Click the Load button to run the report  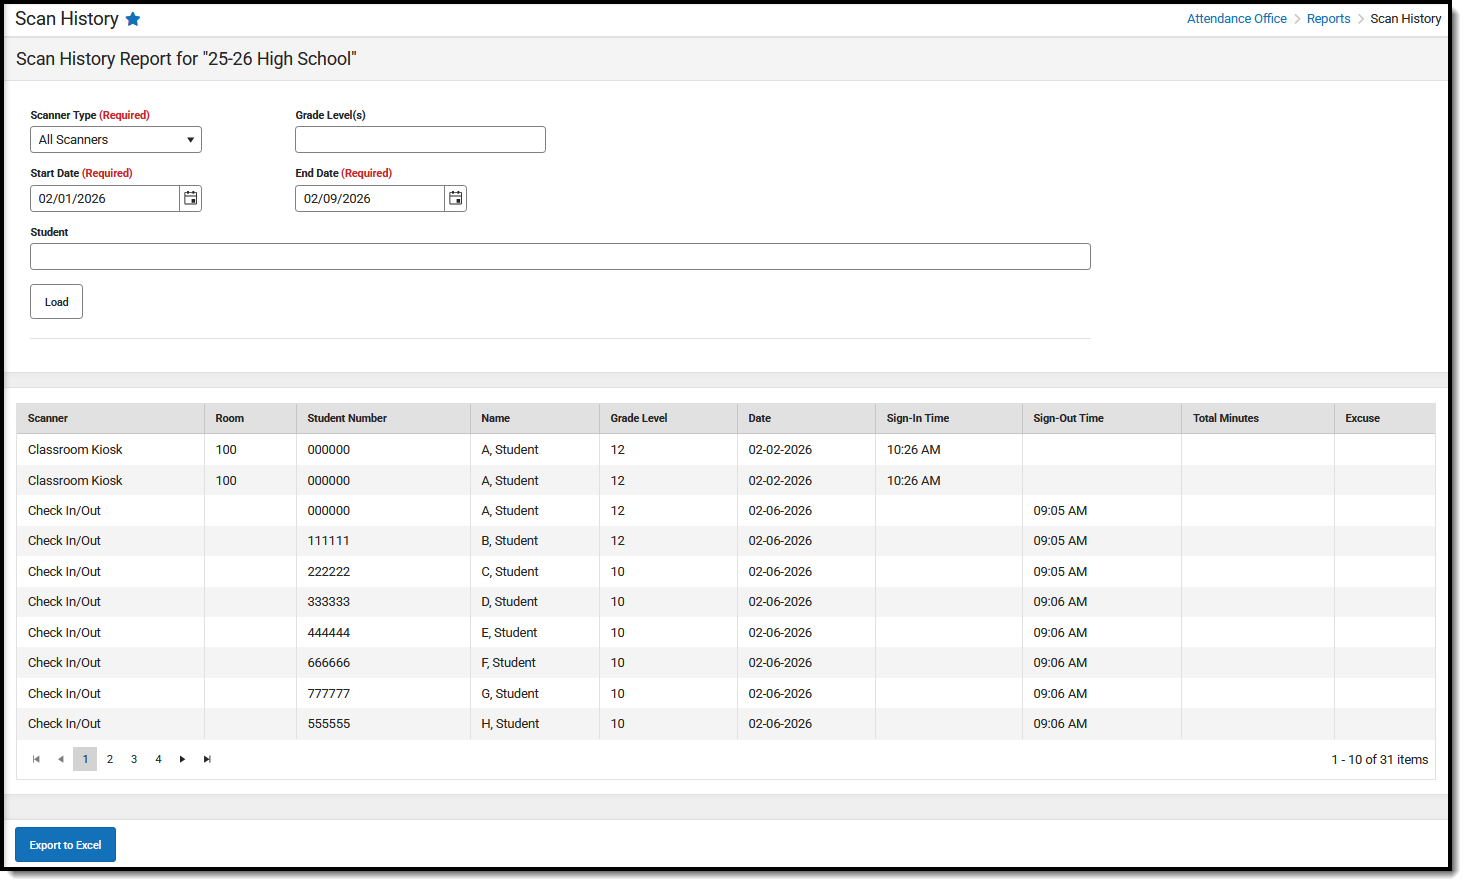56,301
